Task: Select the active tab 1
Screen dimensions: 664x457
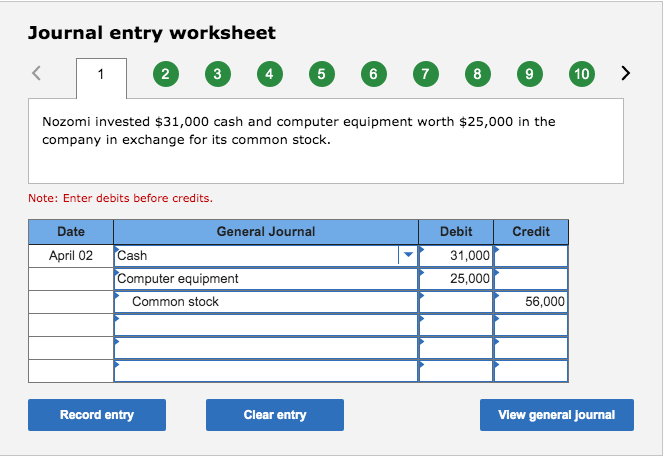Action: click(101, 78)
